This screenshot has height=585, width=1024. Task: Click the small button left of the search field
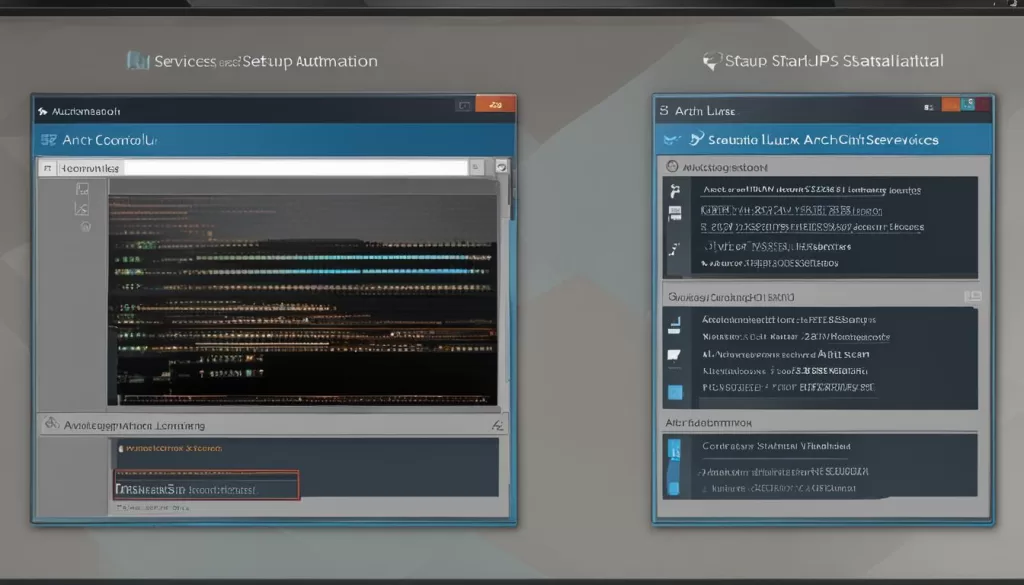tap(48, 168)
